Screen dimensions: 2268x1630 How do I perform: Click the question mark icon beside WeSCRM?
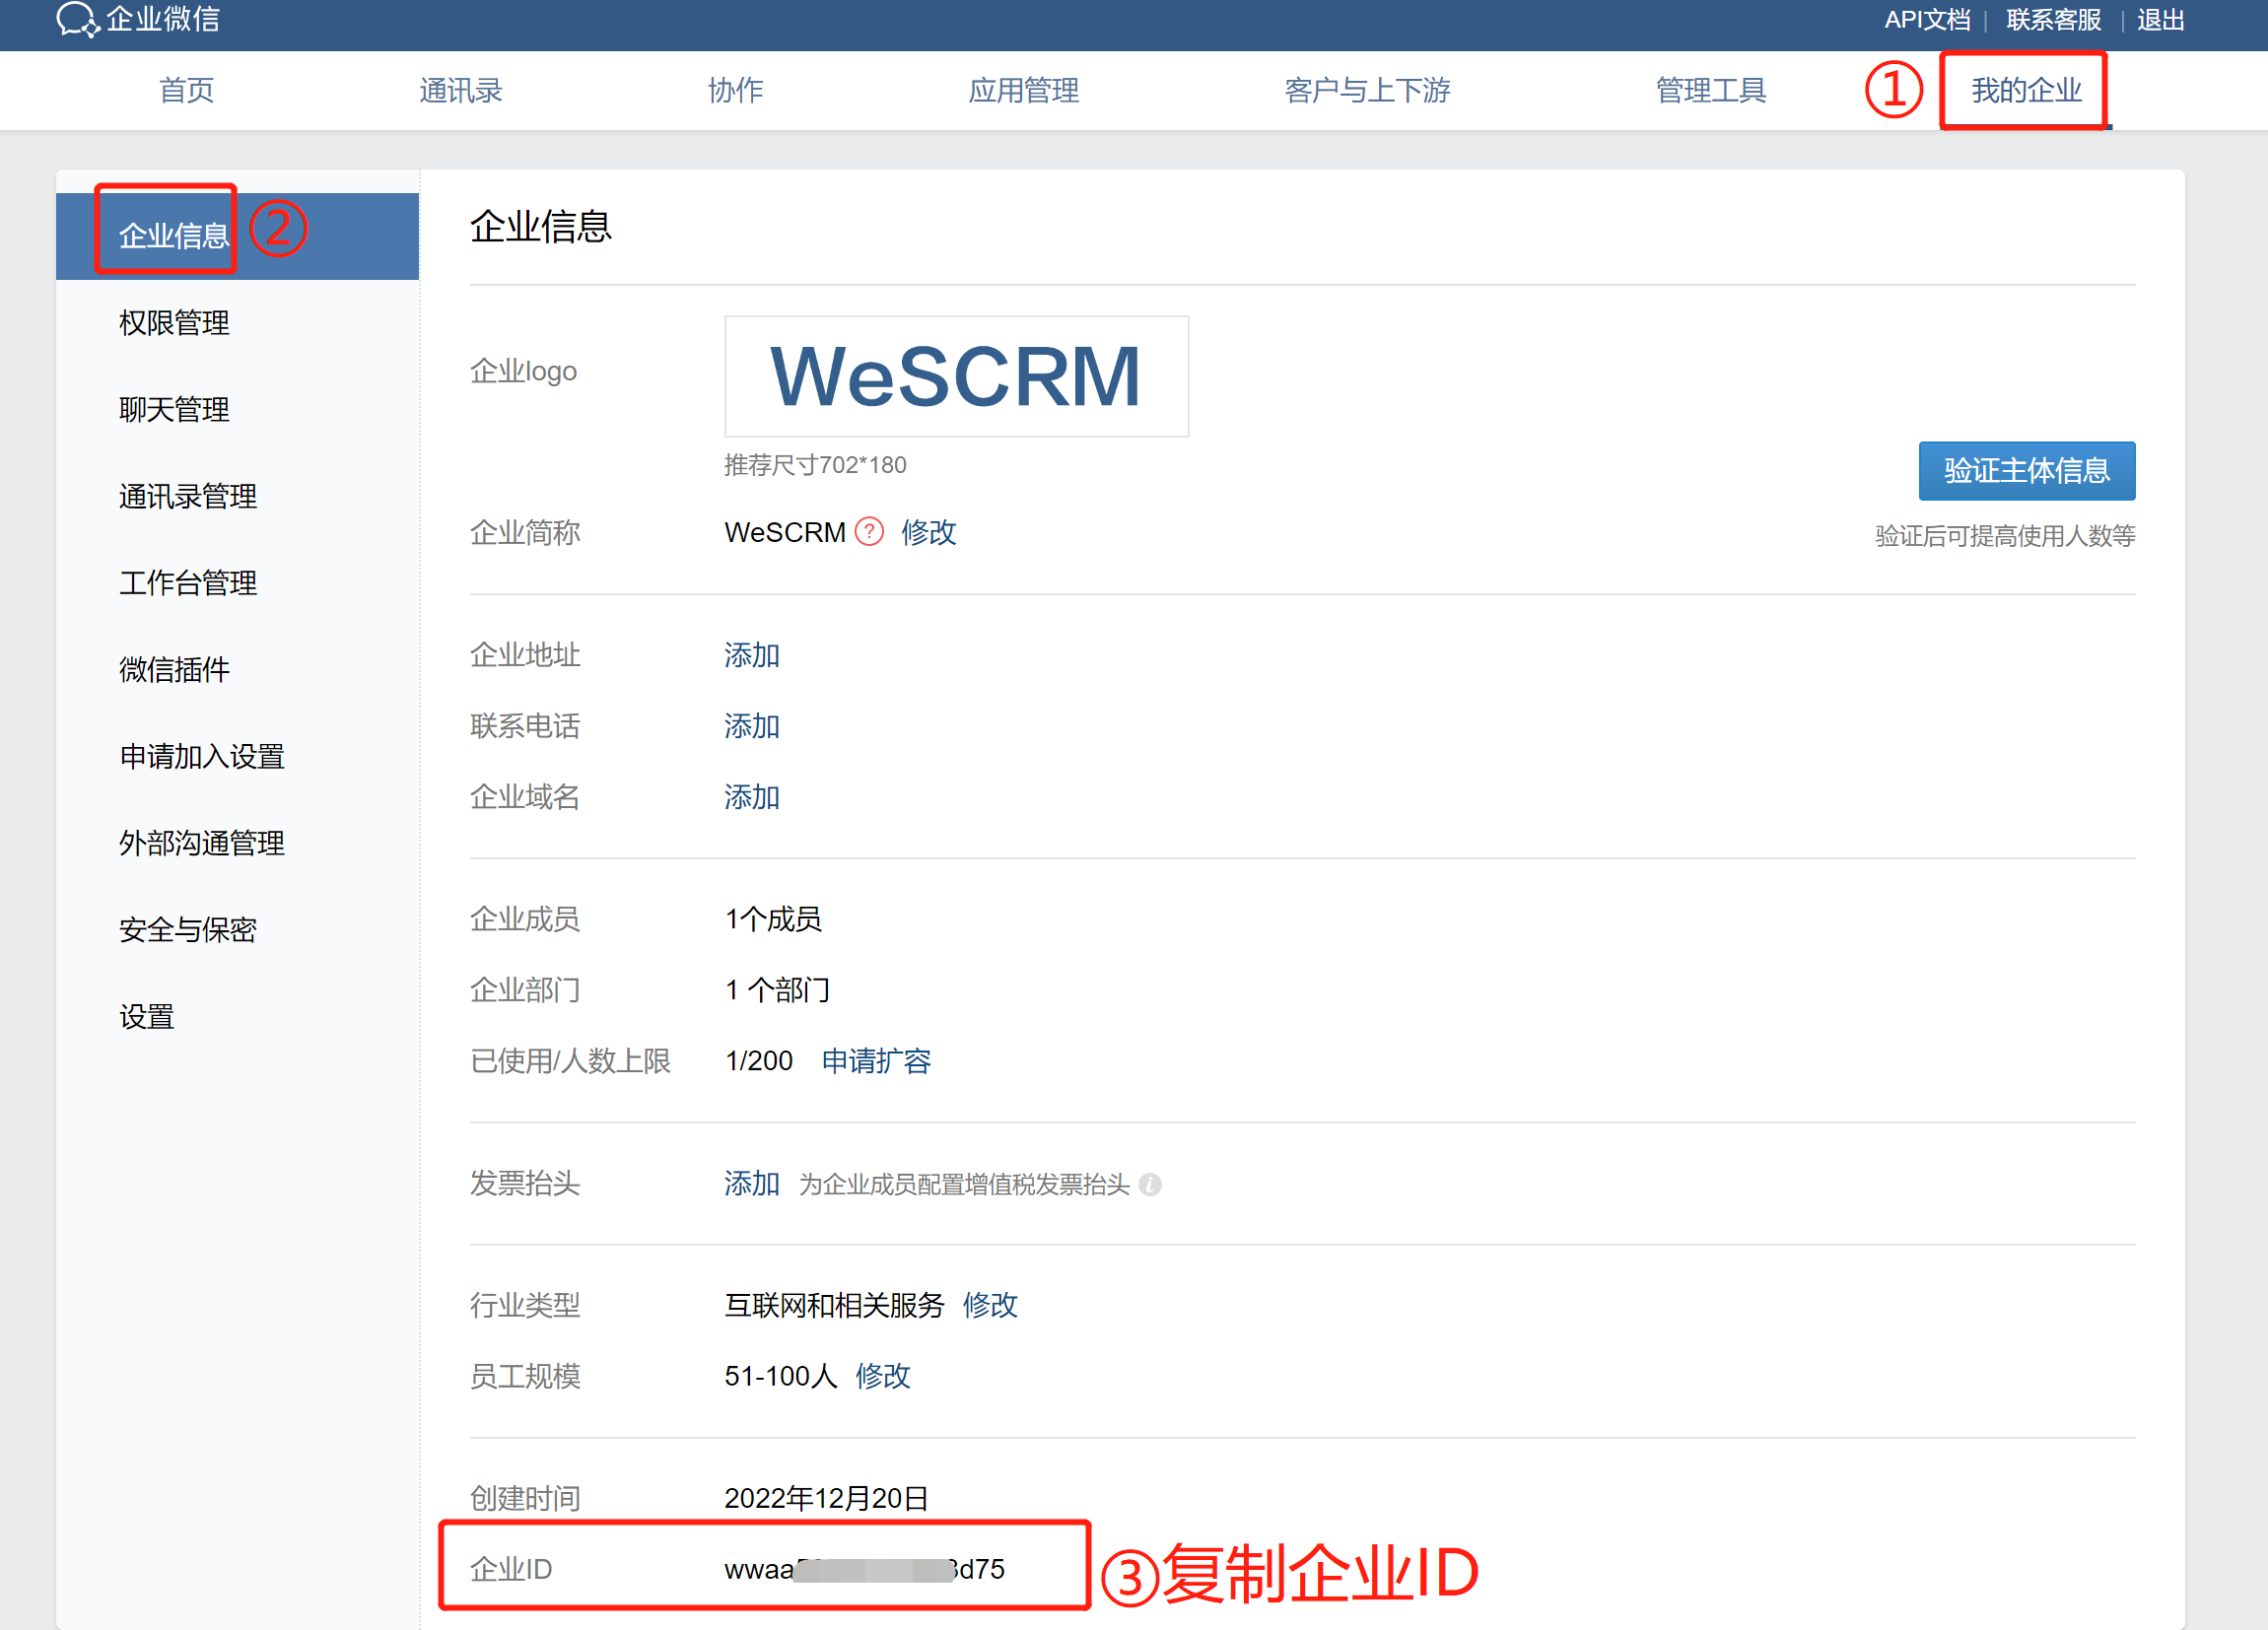coord(870,531)
